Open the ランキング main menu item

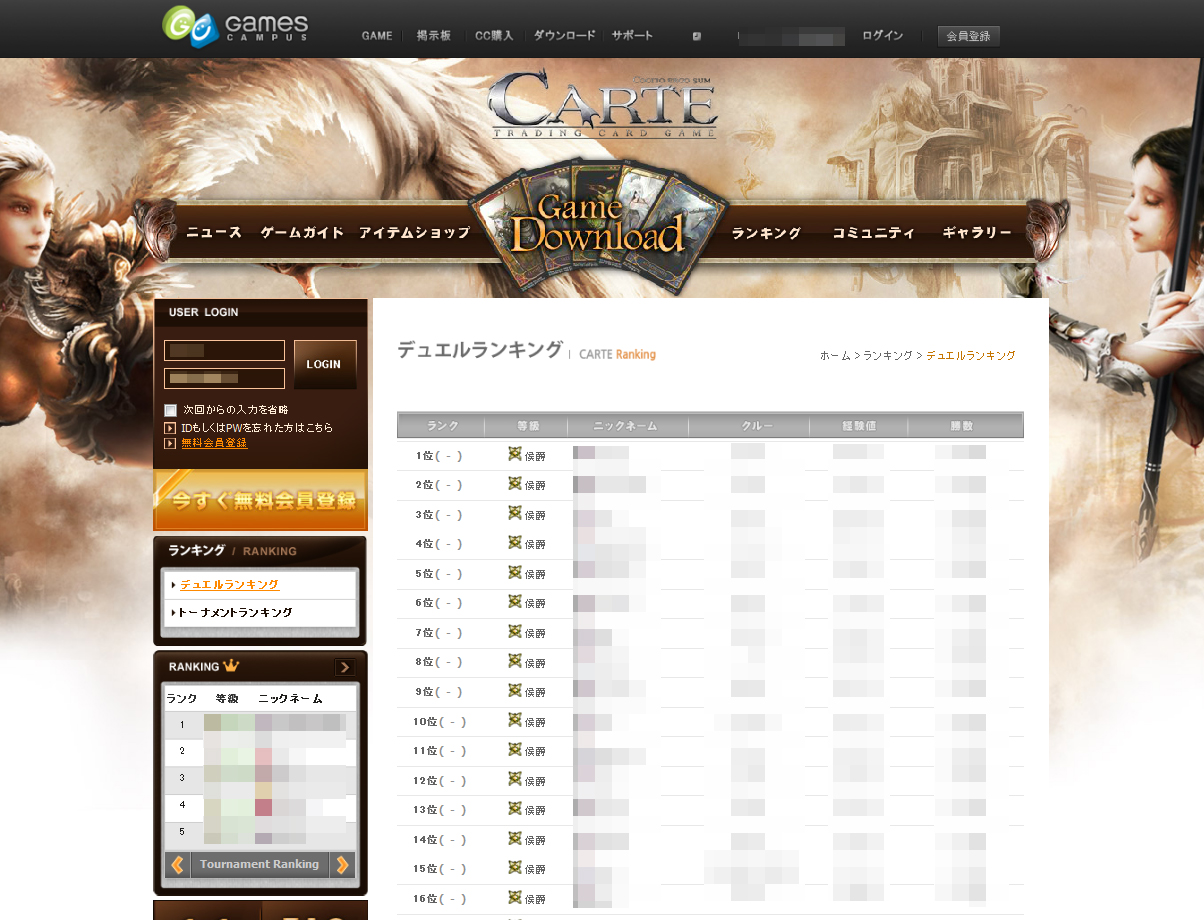point(766,232)
